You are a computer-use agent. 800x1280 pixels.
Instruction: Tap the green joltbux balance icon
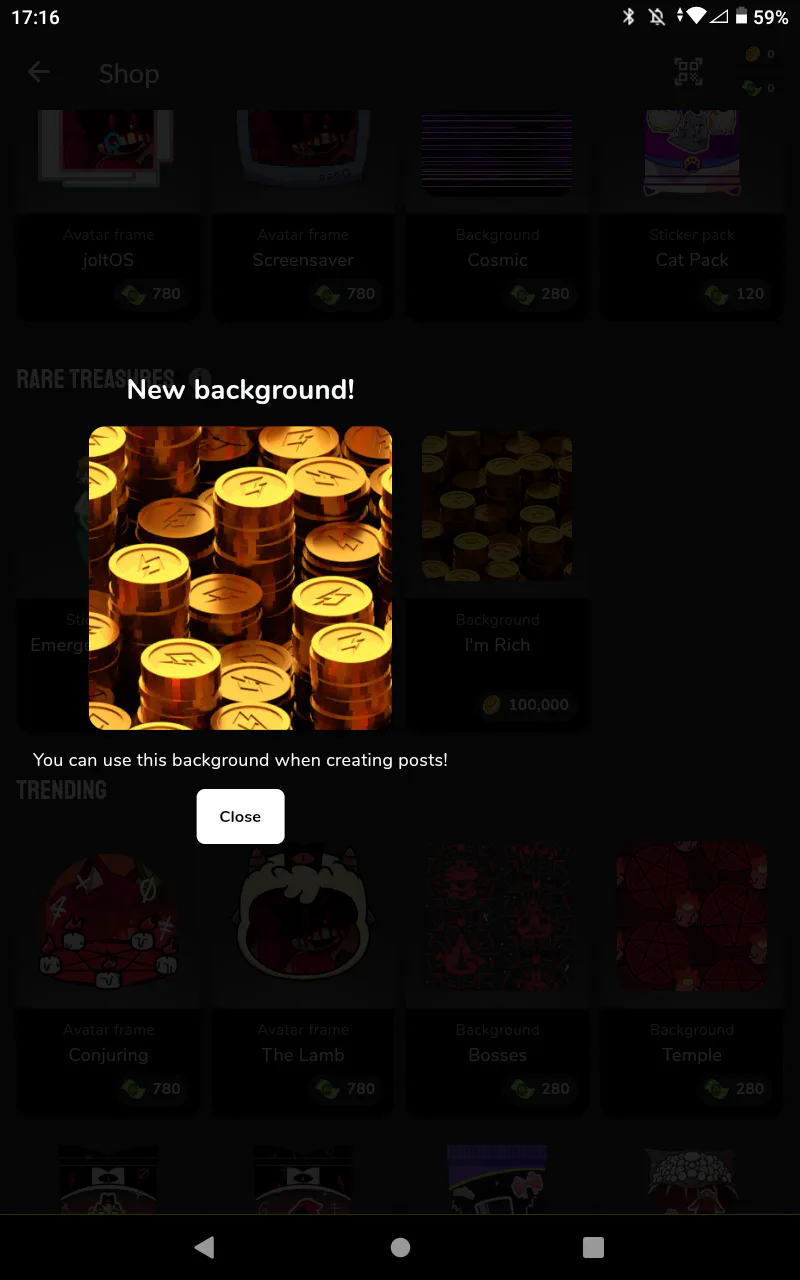752,88
